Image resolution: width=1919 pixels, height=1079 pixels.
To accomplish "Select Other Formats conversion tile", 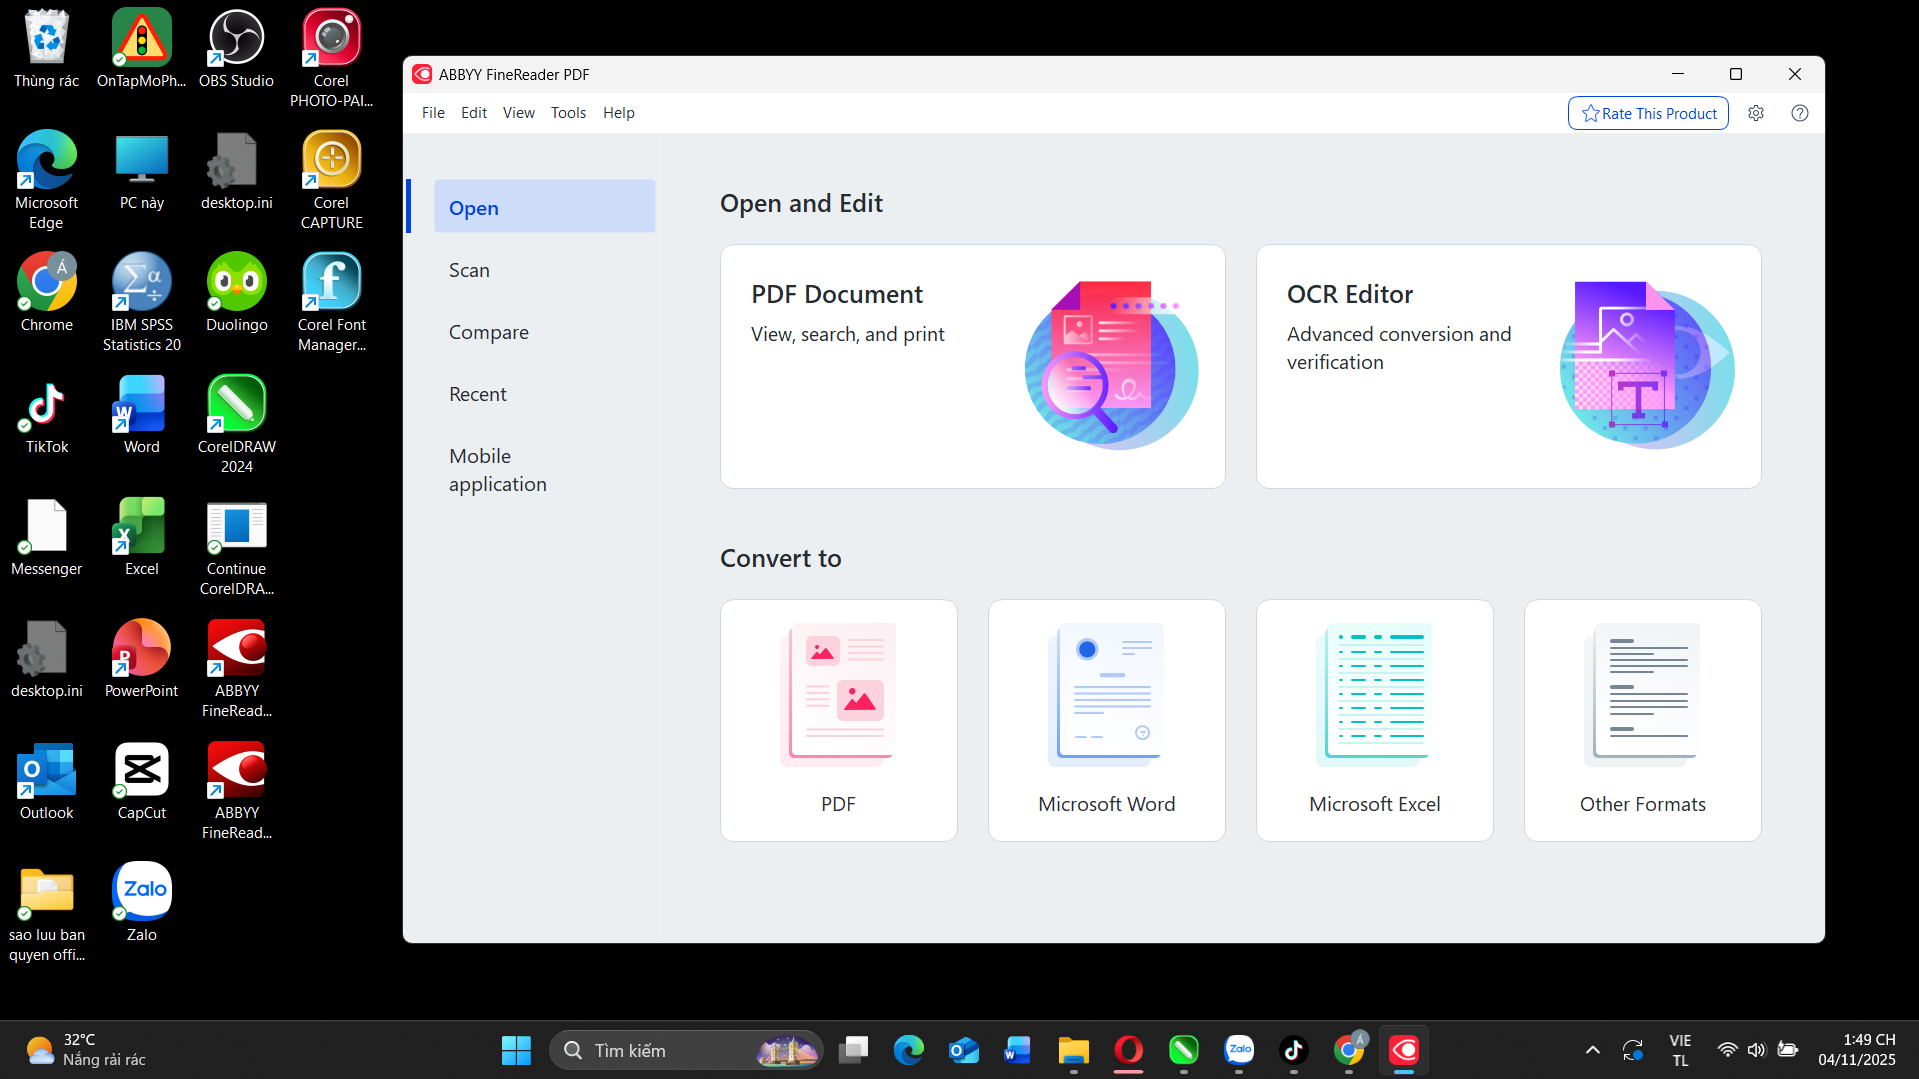I will tap(1642, 720).
